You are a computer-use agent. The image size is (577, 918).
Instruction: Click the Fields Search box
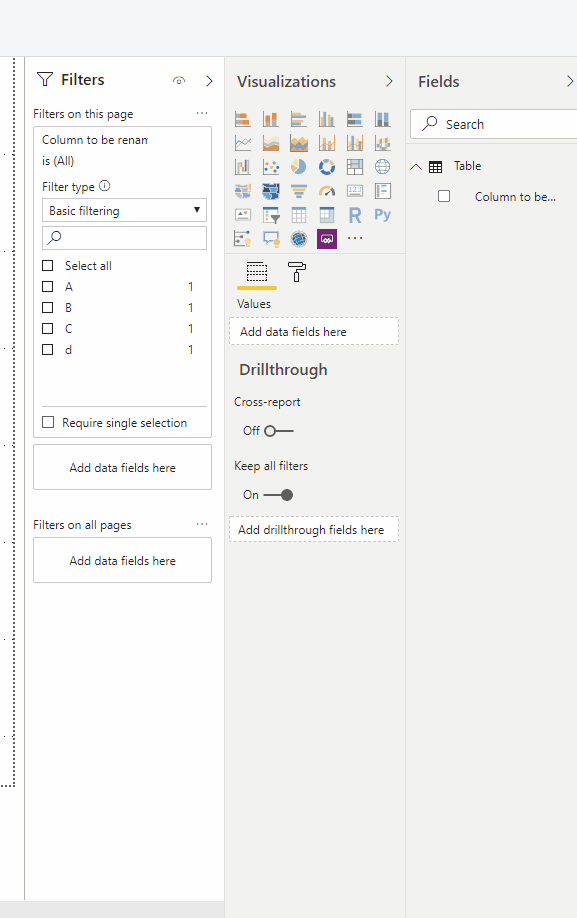coord(494,124)
